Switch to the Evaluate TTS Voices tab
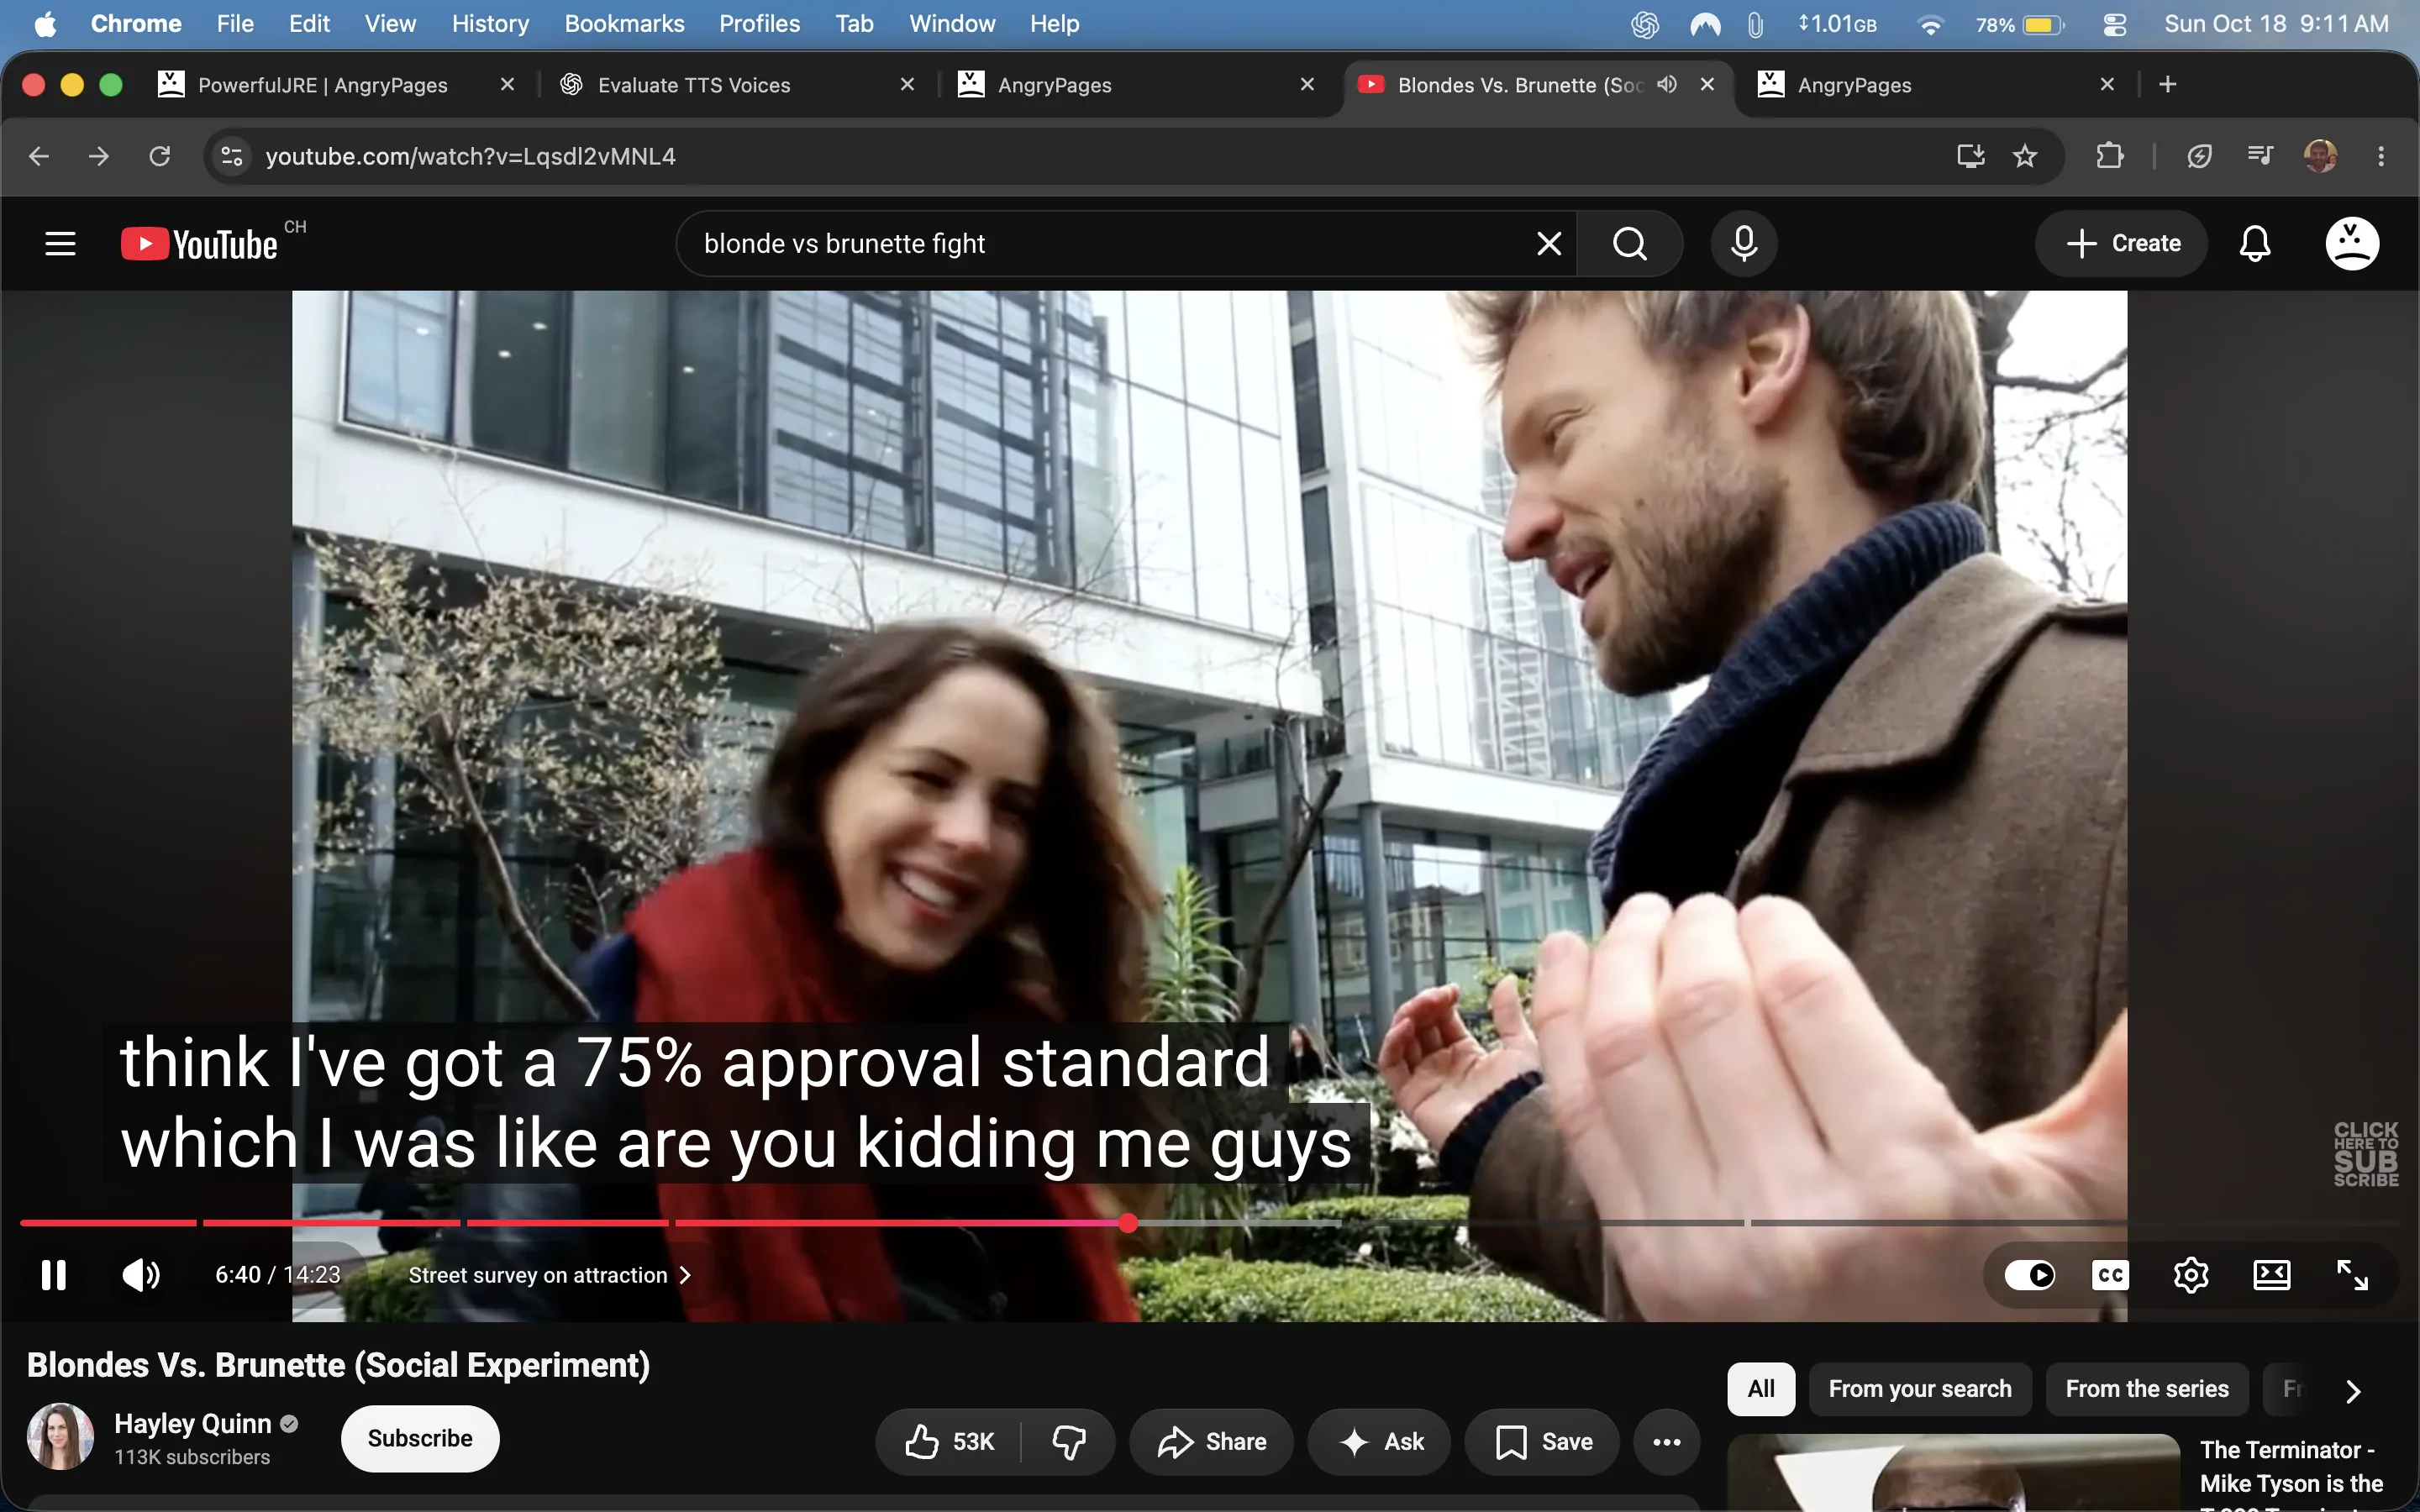The height and width of the screenshot is (1512, 2420). pyautogui.click(x=738, y=85)
